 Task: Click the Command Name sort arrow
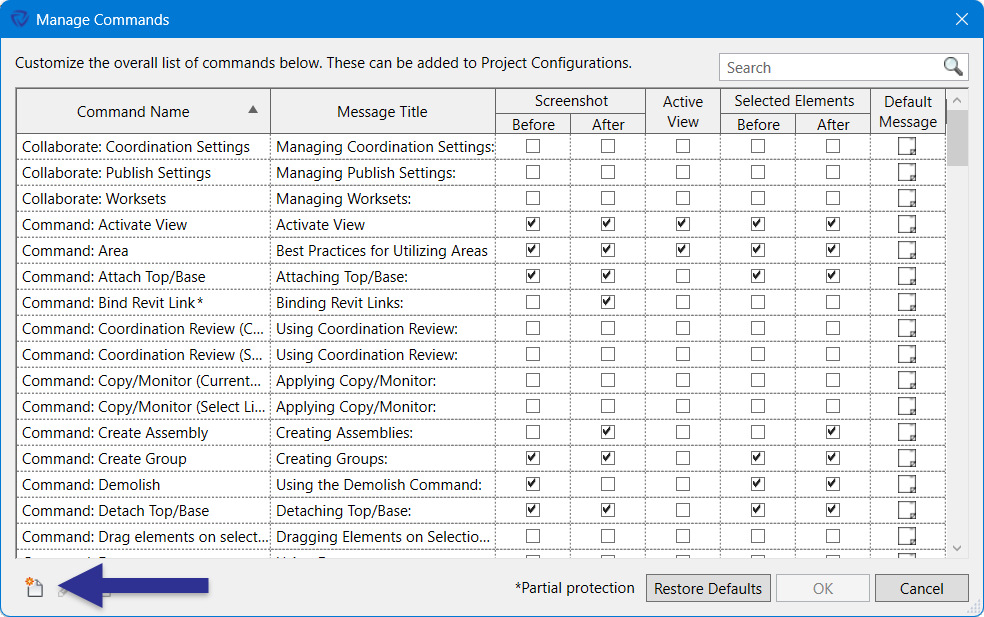pos(253,111)
